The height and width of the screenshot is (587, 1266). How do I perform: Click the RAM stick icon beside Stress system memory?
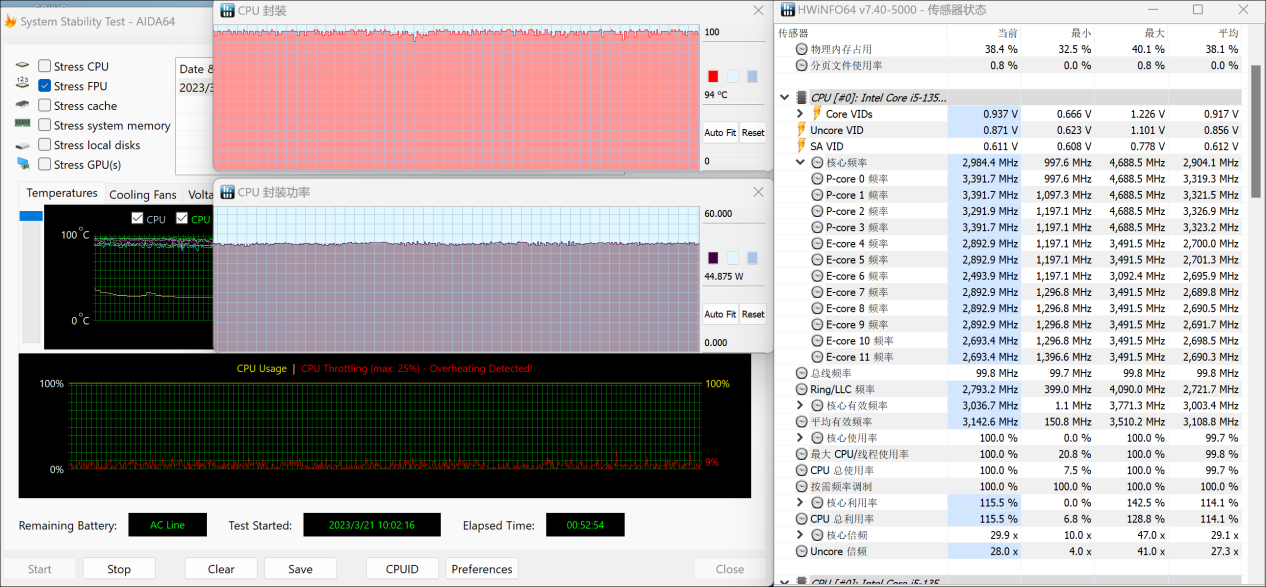(x=22, y=125)
